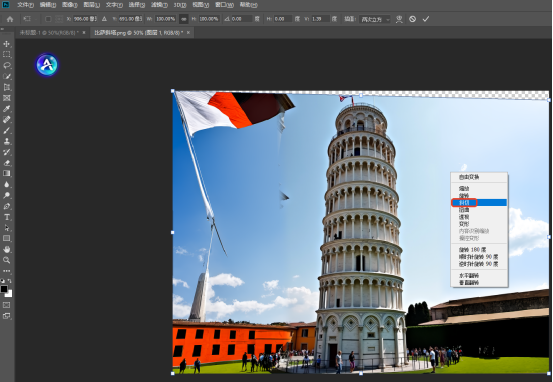Viewport: 553px width, 382px height.
Task: Toggle the maintain aspect ratio link
Action: (183, 19)
